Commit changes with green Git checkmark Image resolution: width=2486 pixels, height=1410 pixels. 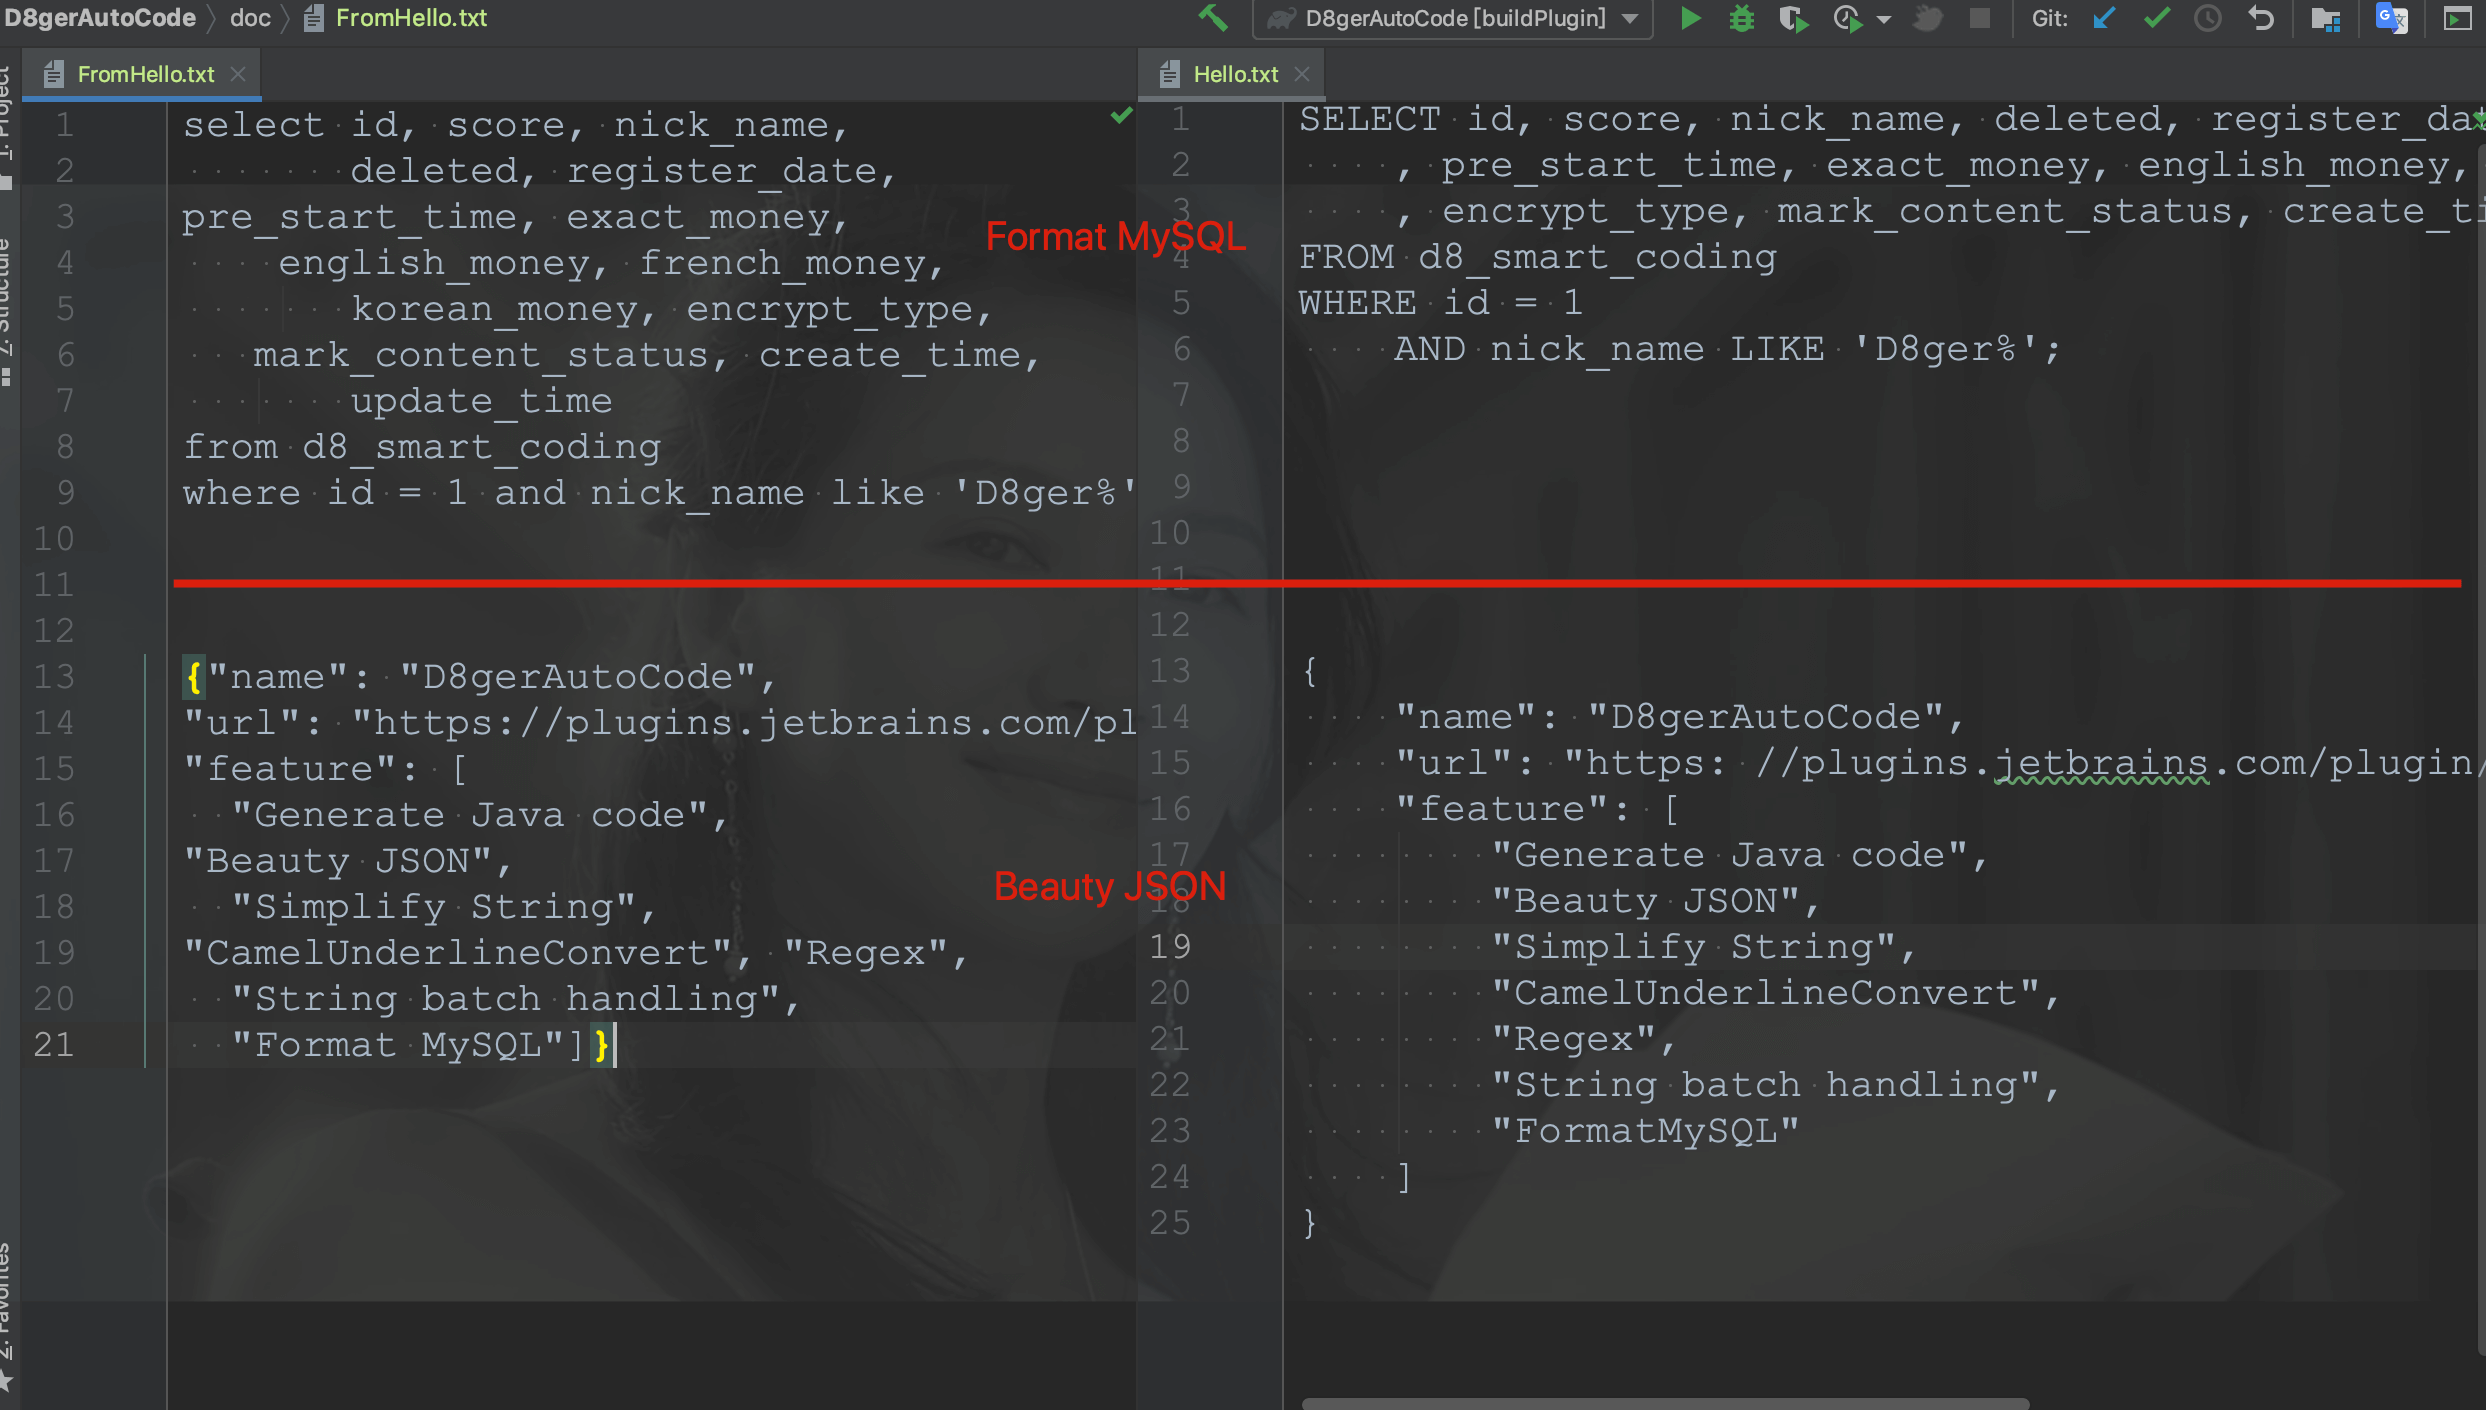pos(2157,18)
